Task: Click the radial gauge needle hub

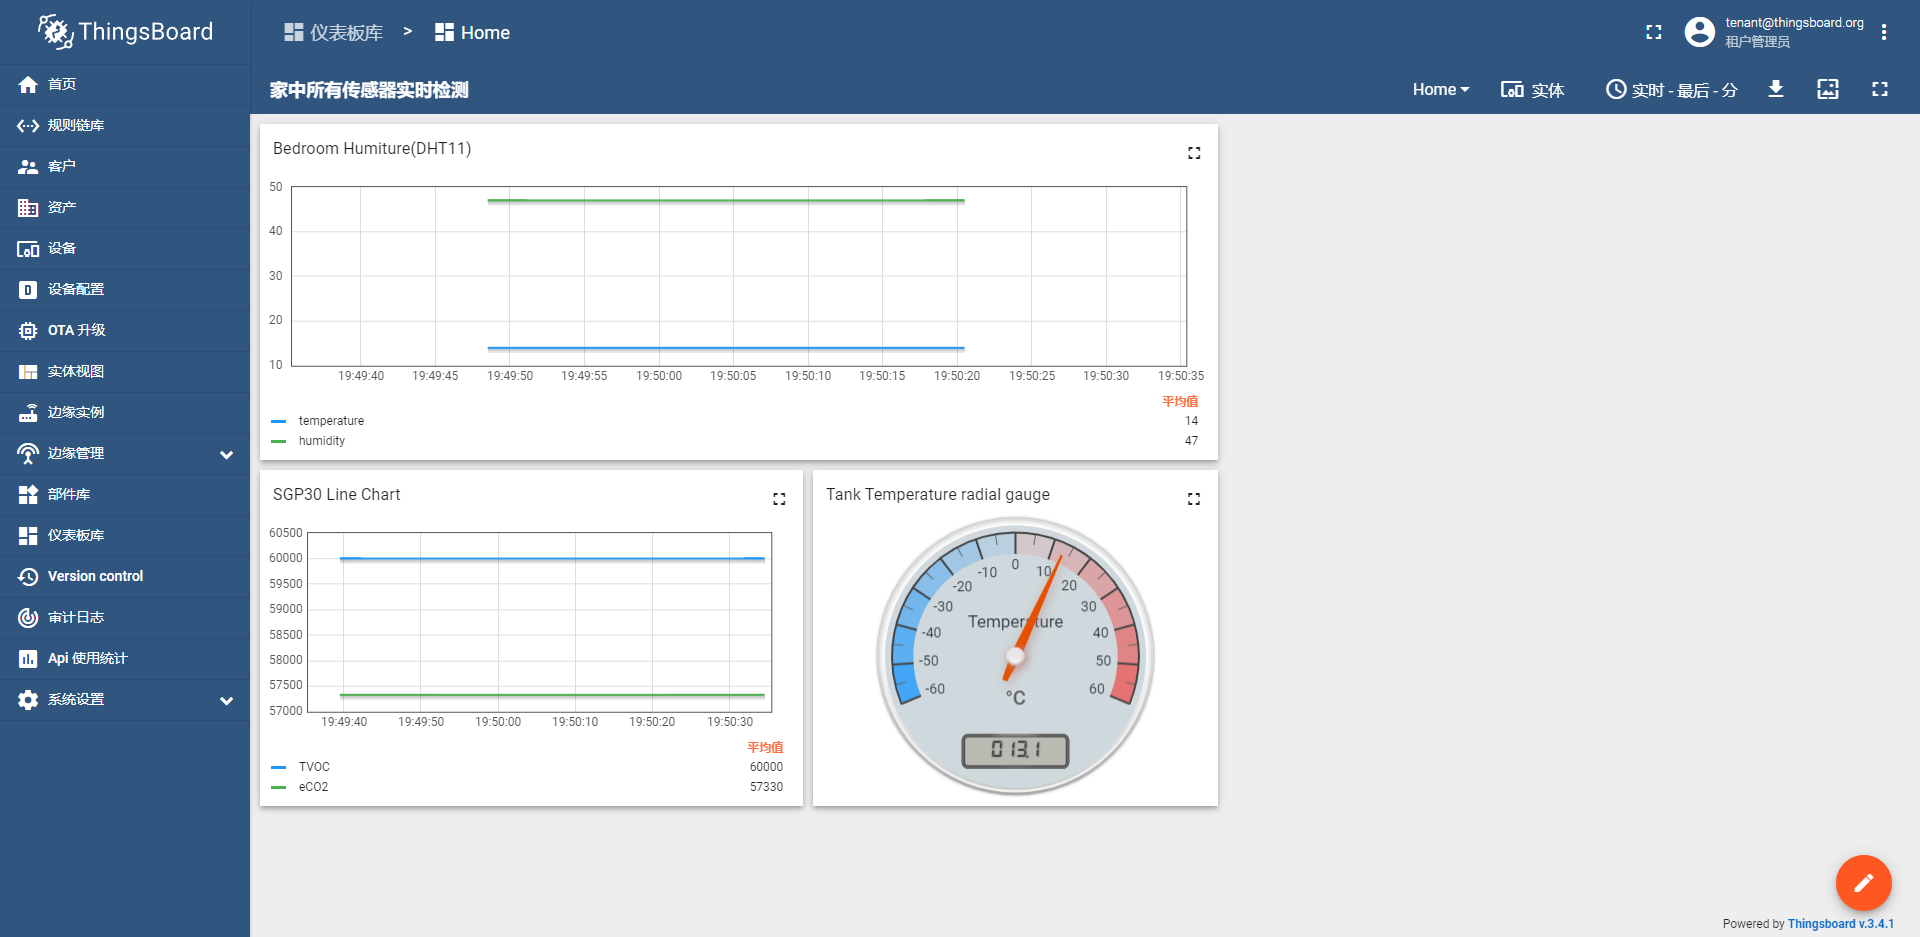Action: click(1016, 656)
